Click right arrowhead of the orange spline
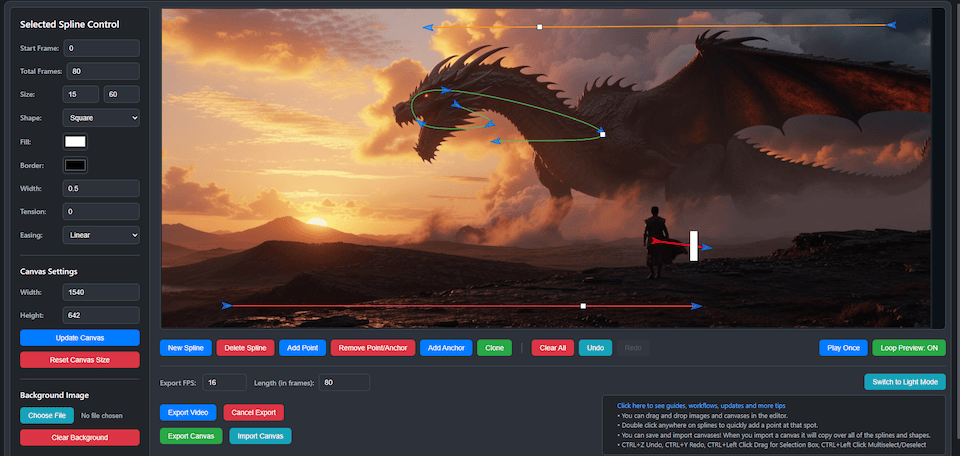960x456 pixels. point(891,25)
